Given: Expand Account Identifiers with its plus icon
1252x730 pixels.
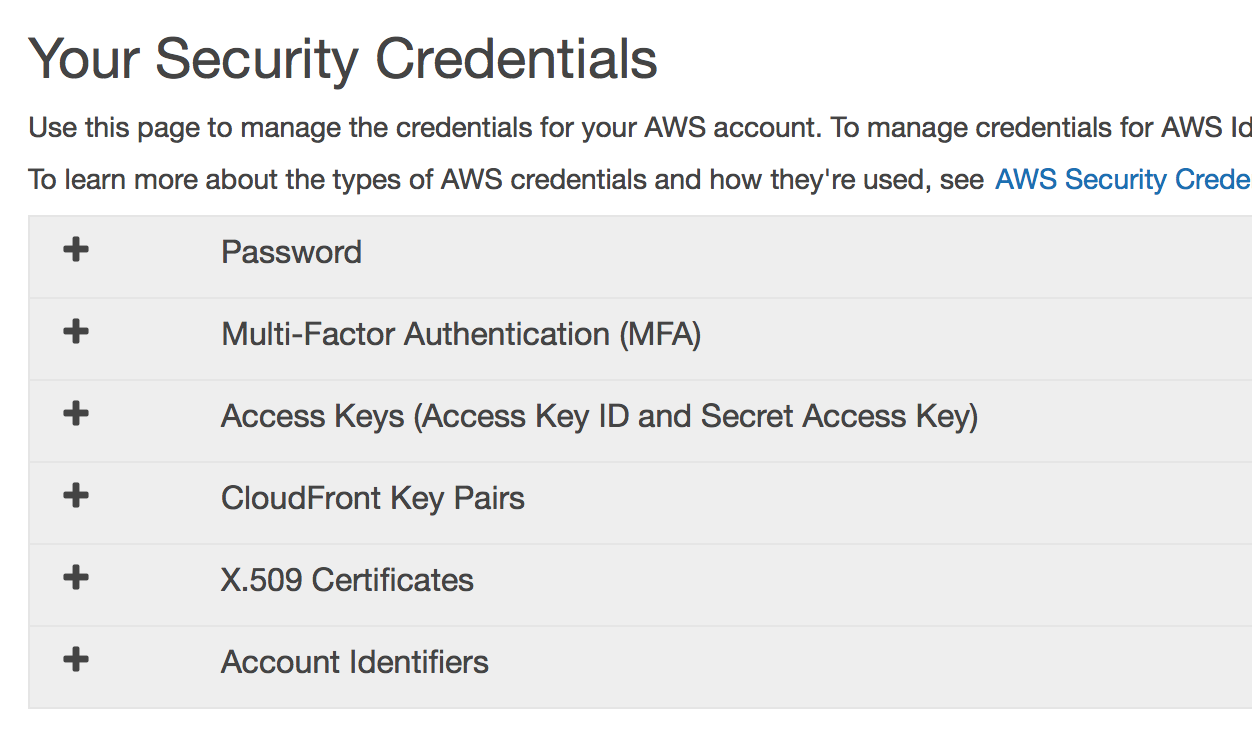Looking at the screenshot, I should point(76,660).
